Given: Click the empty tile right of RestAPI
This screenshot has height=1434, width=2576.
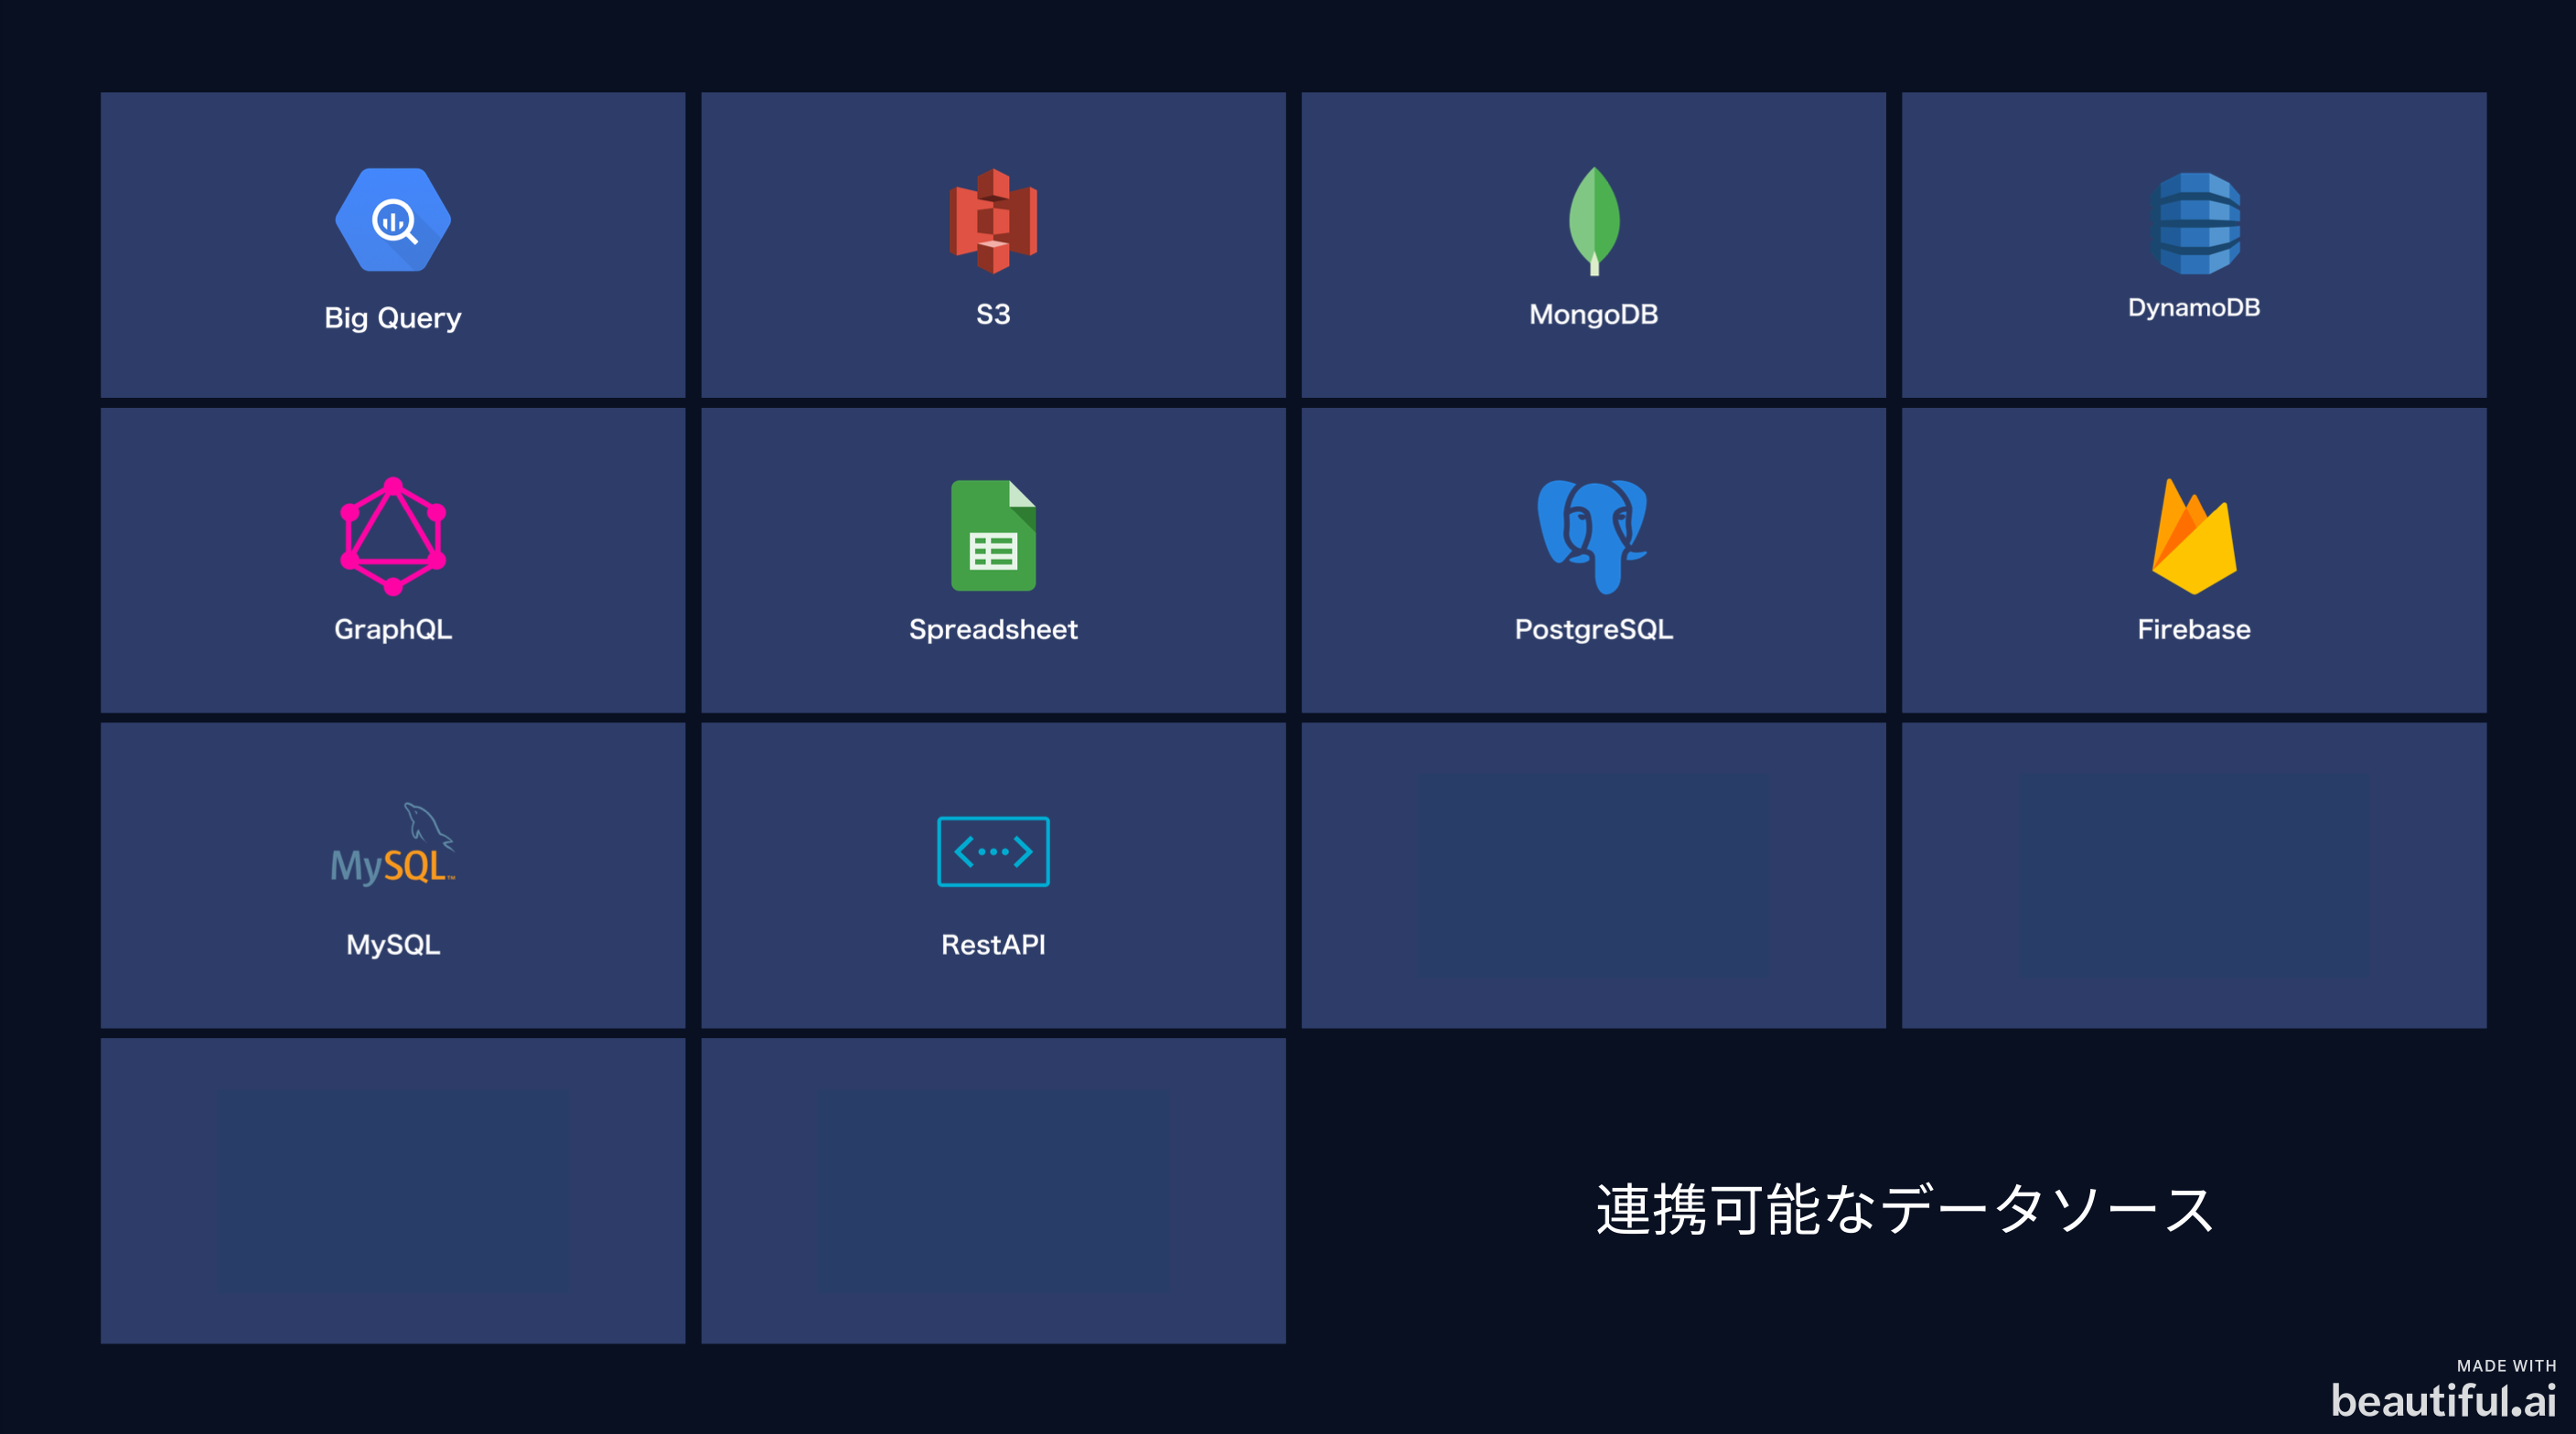Looking at the screenshot, I should point(1593,875).
